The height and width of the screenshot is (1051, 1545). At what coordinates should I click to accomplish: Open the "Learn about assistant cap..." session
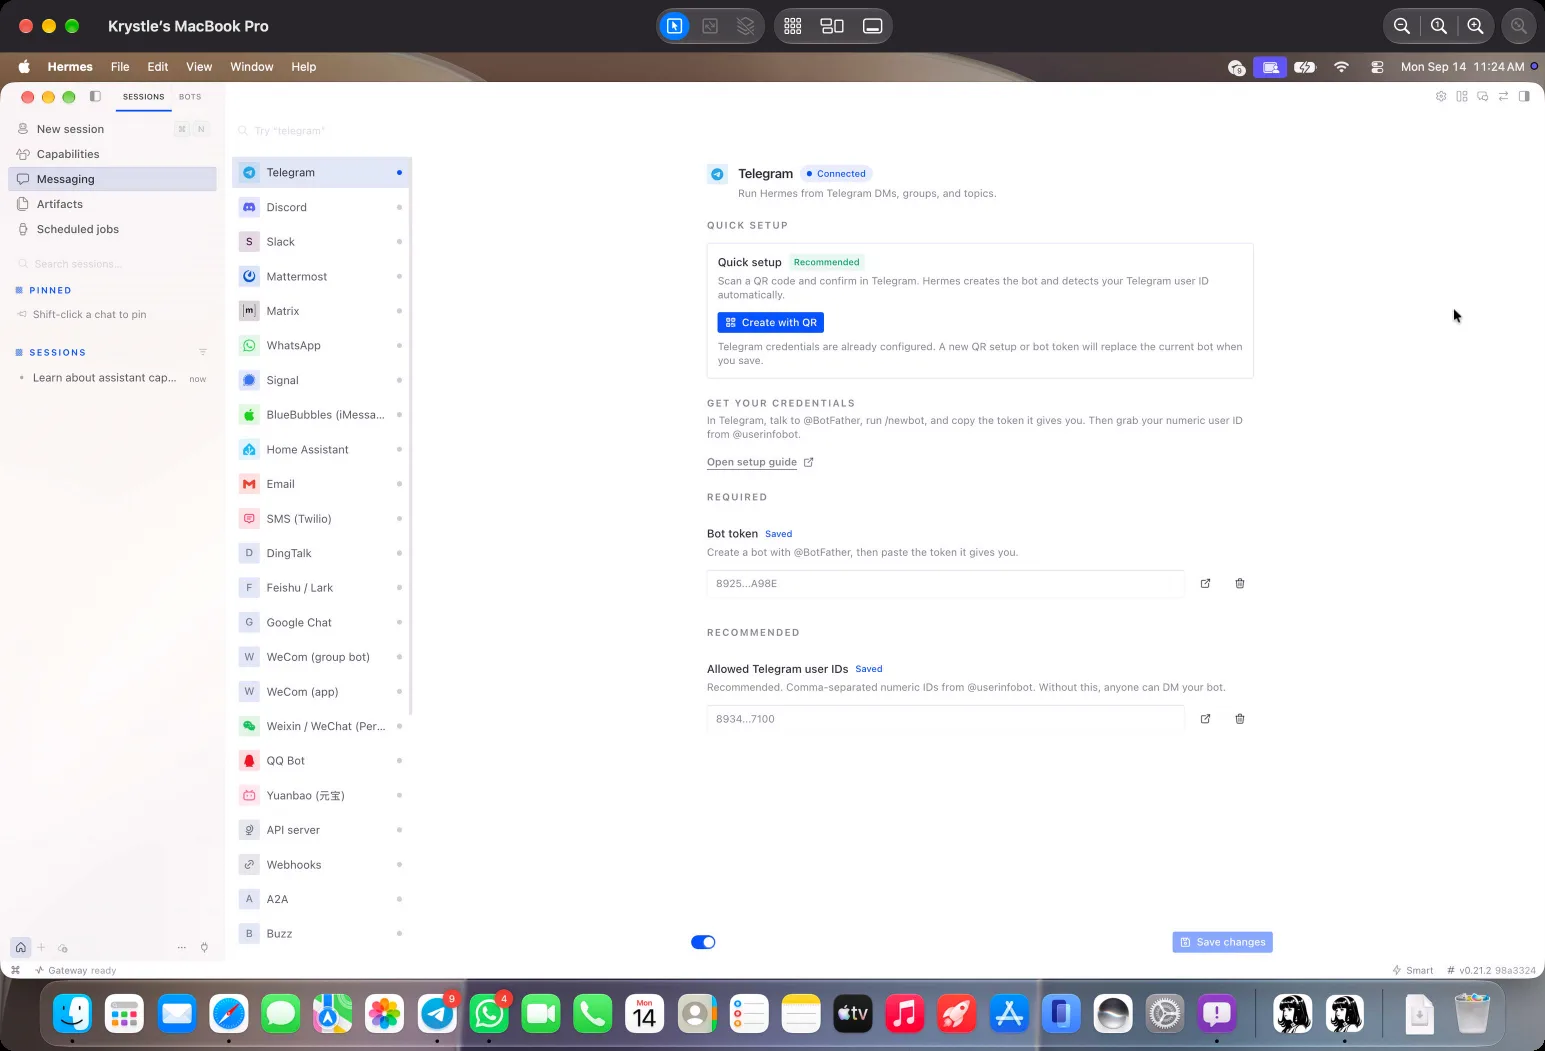click(113, 378)
